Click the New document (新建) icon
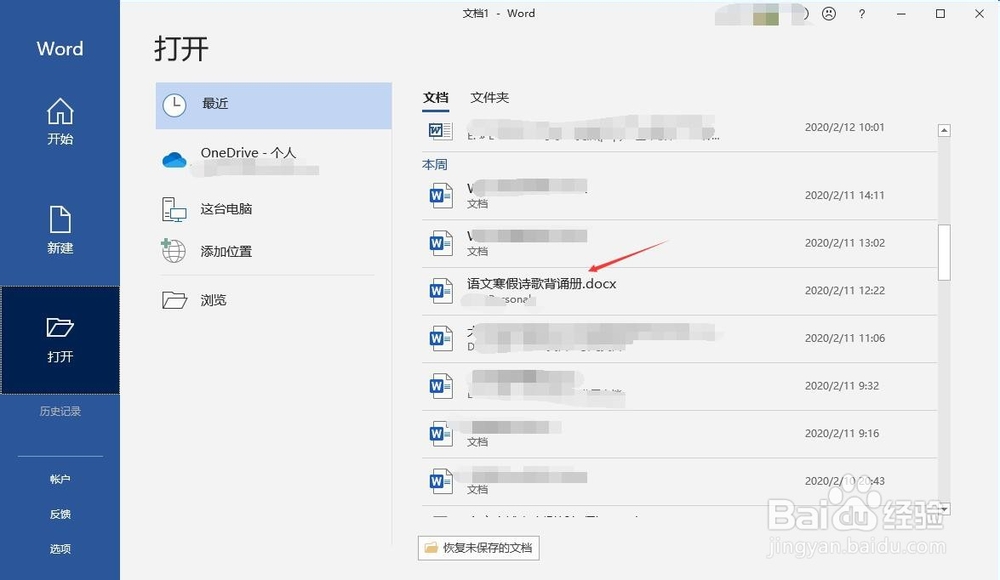The height and width of the screenshot is (580, 1000). coord(60,219)
